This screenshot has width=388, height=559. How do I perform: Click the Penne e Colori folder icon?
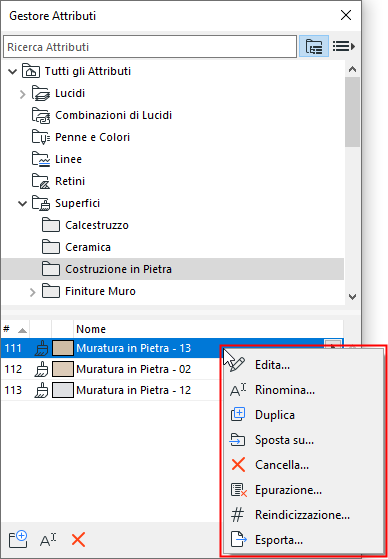pyautogui.click(x=41, y=137)
